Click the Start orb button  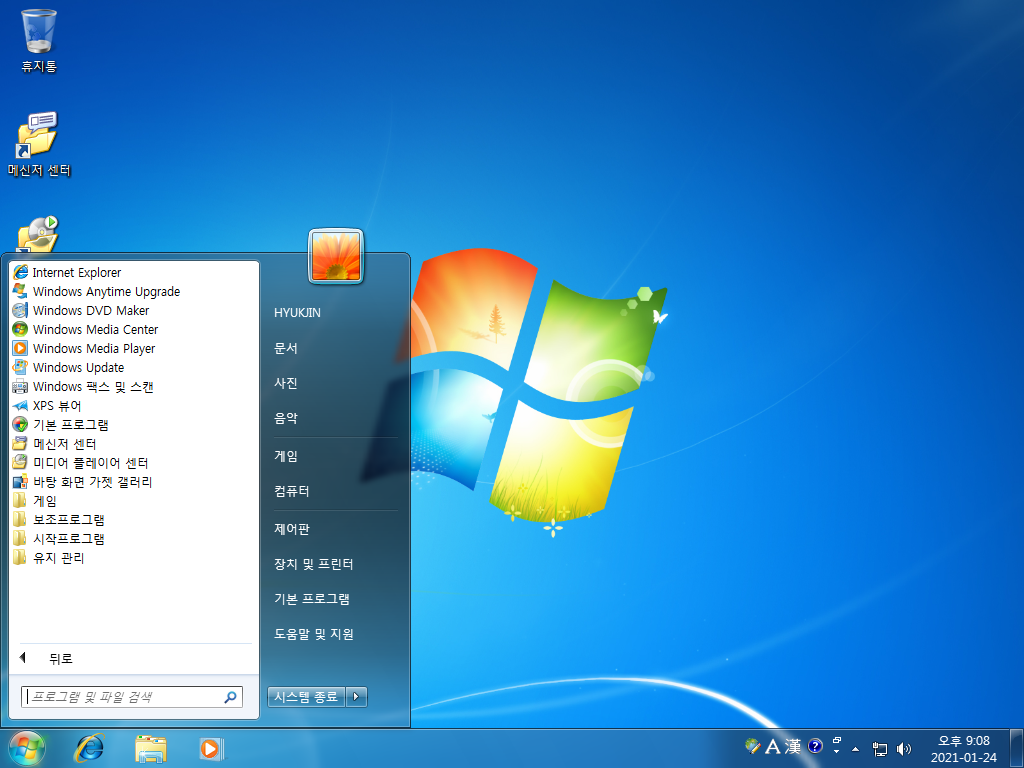pos(27,748)
